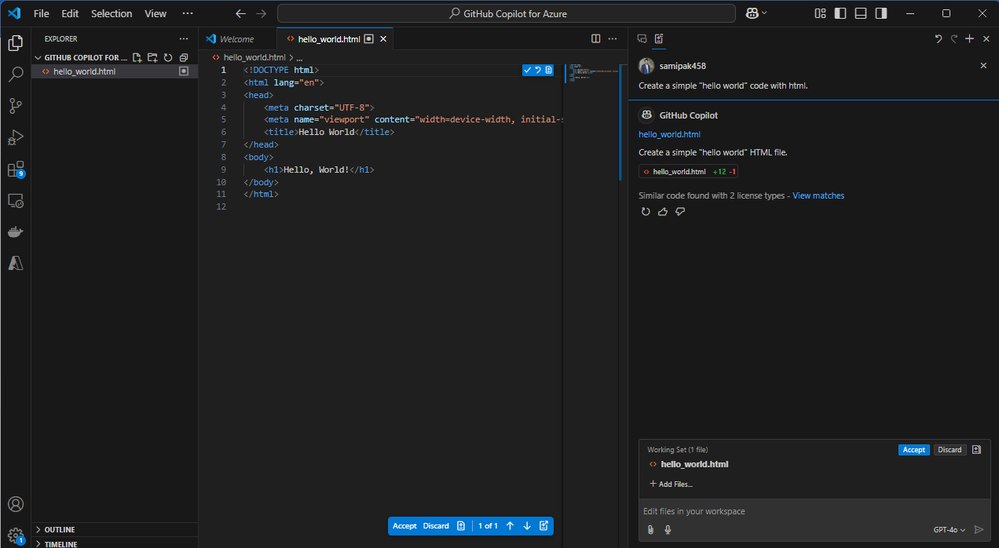Image resolution: width=999 pixels, height=548 pixels.
Task: Open Run and Debug view
Action: pos(16,138)
